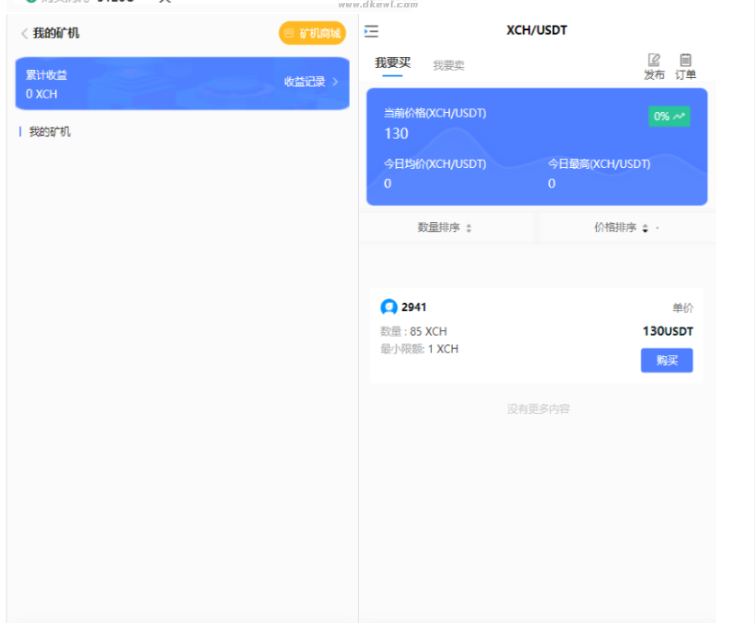Open the 发布 publish icon
This screenshot has width=755, height=623.
pos(654,66)
